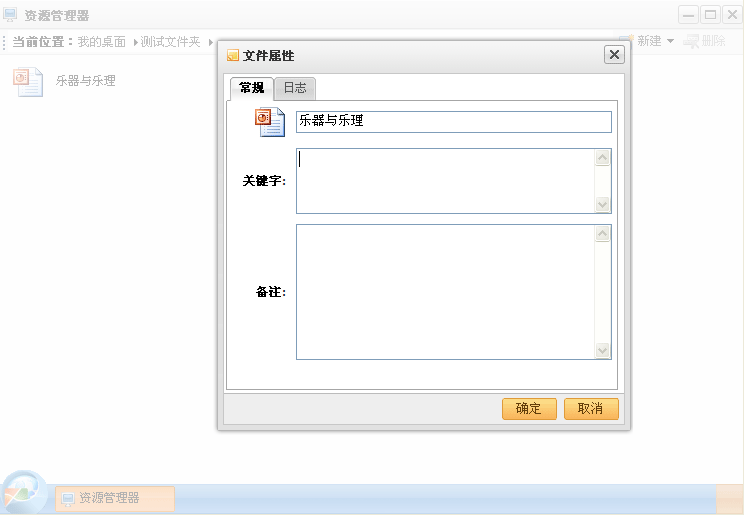Click the 删除 toolbar button
The image size is (744, 515).
tap(704, 41)
